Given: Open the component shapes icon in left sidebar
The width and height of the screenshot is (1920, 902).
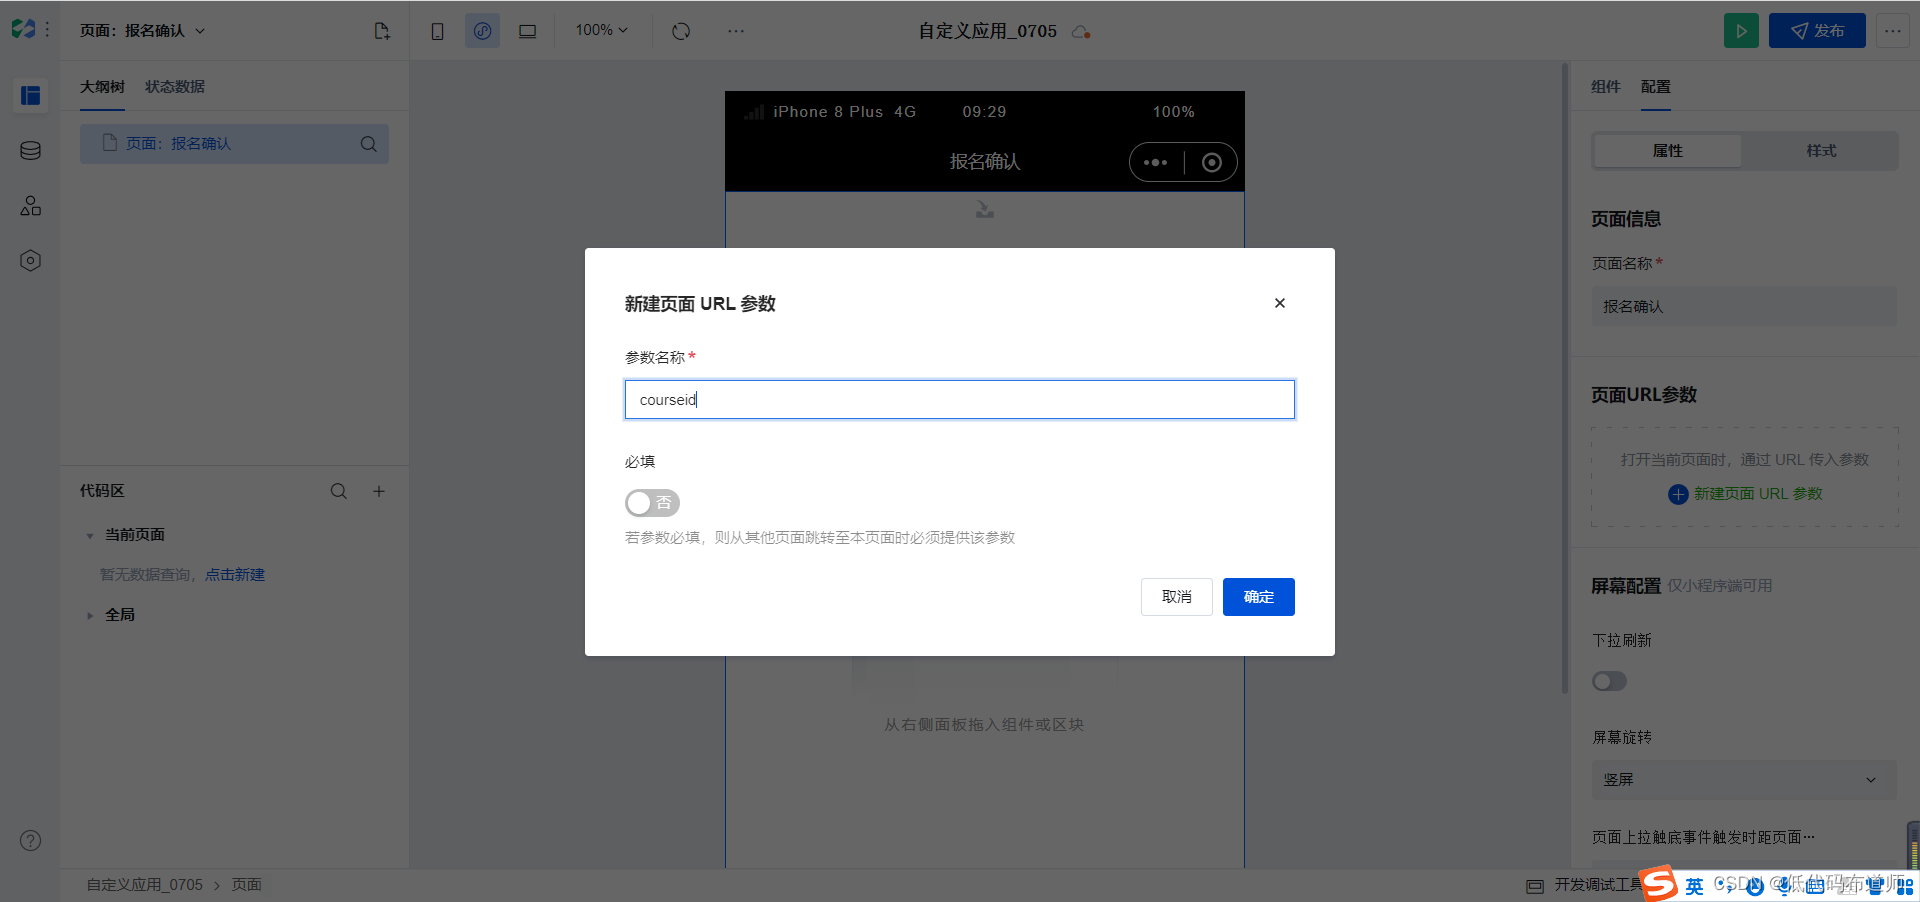Looking at the screenshot, I should [x=31, y=206].
